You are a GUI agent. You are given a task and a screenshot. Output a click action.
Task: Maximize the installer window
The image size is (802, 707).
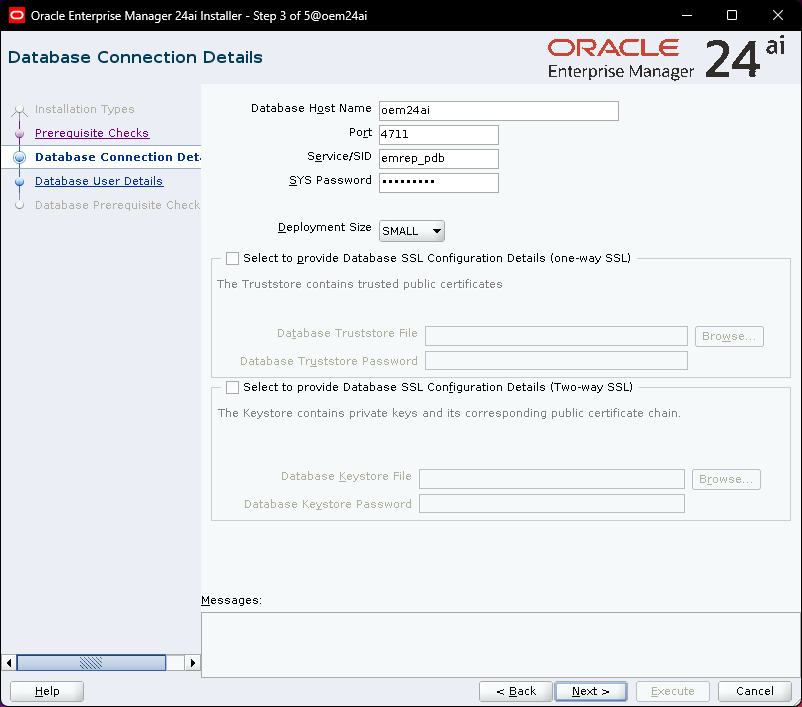coord(731,15)
